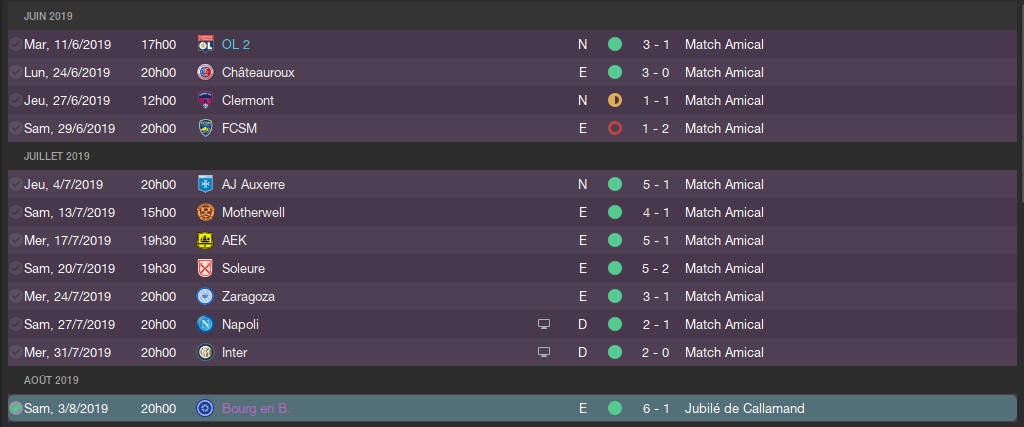
Task: Collapse the JUIN 2019 month section
Action: coord(48,16)
